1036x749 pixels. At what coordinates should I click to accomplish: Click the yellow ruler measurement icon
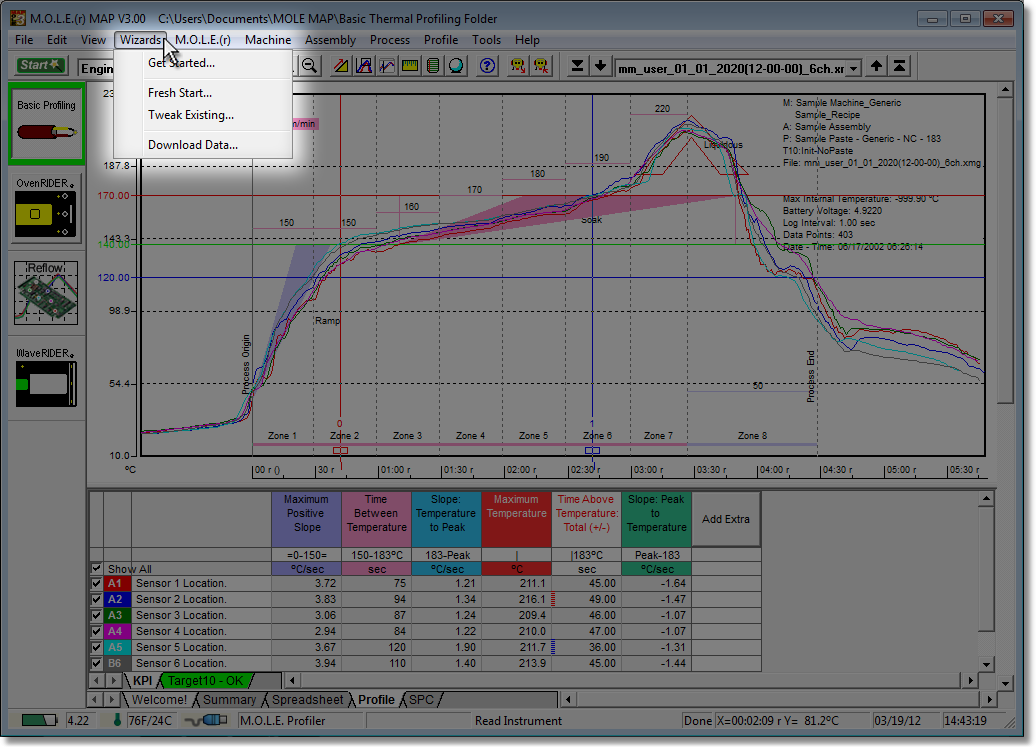point(410,66)
